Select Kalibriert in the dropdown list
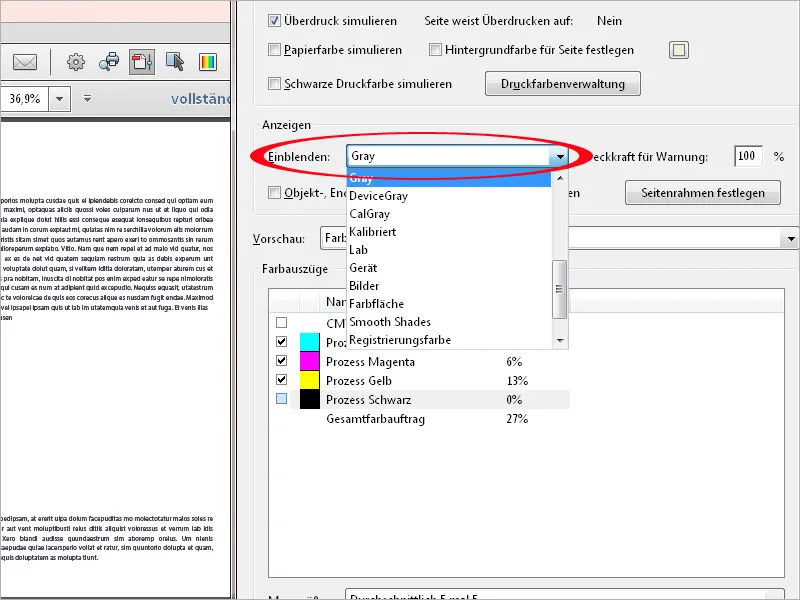 [449, 232]
